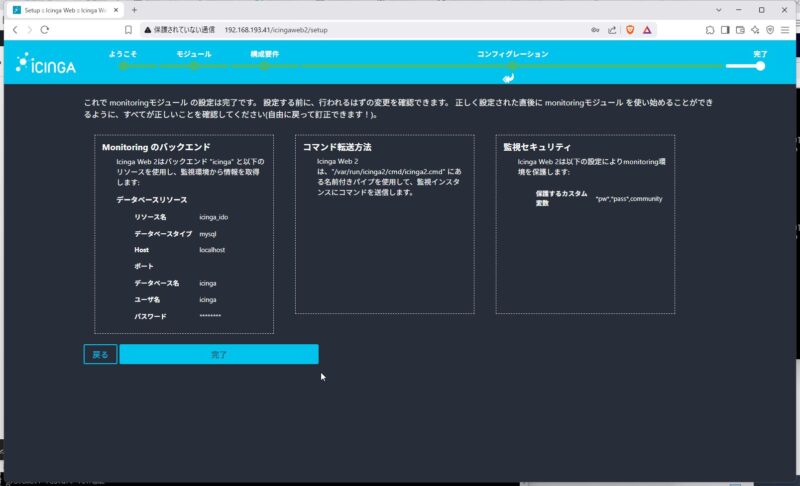Click the VPN shield icon

(x=770, y=30)
